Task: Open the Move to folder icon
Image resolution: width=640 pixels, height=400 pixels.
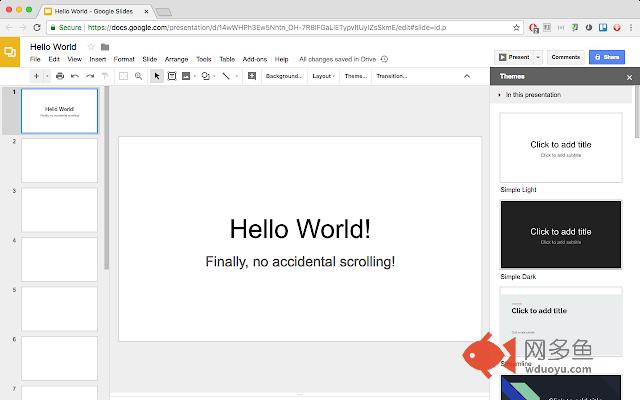Action: pos(105,46)
